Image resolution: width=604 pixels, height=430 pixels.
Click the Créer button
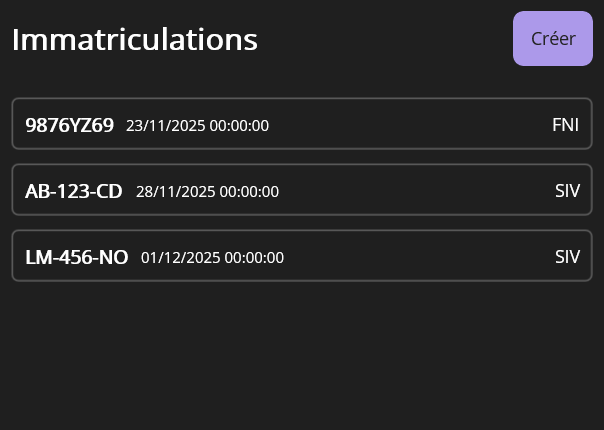(x=552, y=39)
